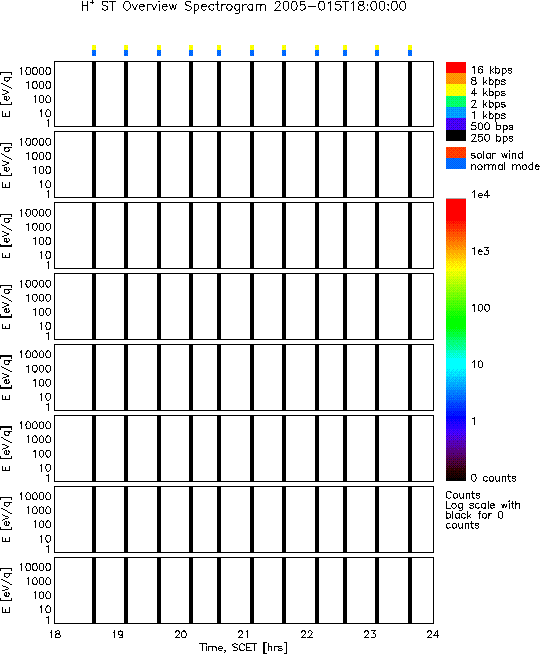Click the red swatch beside 16 kbps
Image resolution: width=540 pixels, height=654 pixels.
456,68
